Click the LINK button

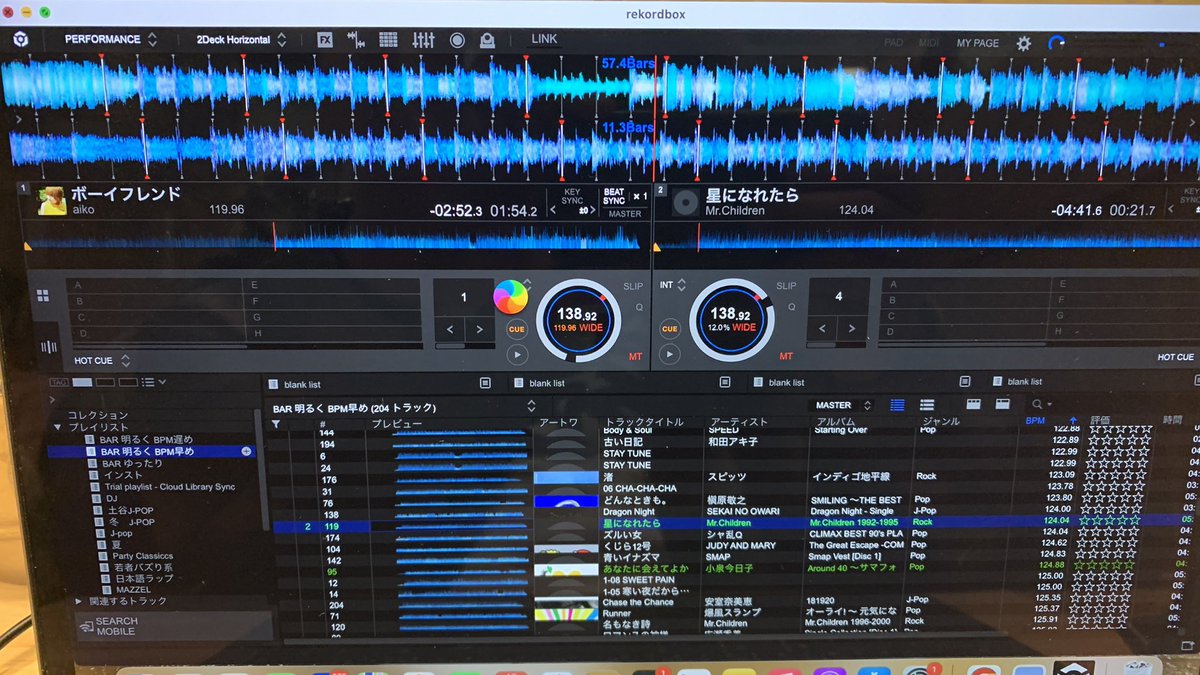click(x=544, y=40)
